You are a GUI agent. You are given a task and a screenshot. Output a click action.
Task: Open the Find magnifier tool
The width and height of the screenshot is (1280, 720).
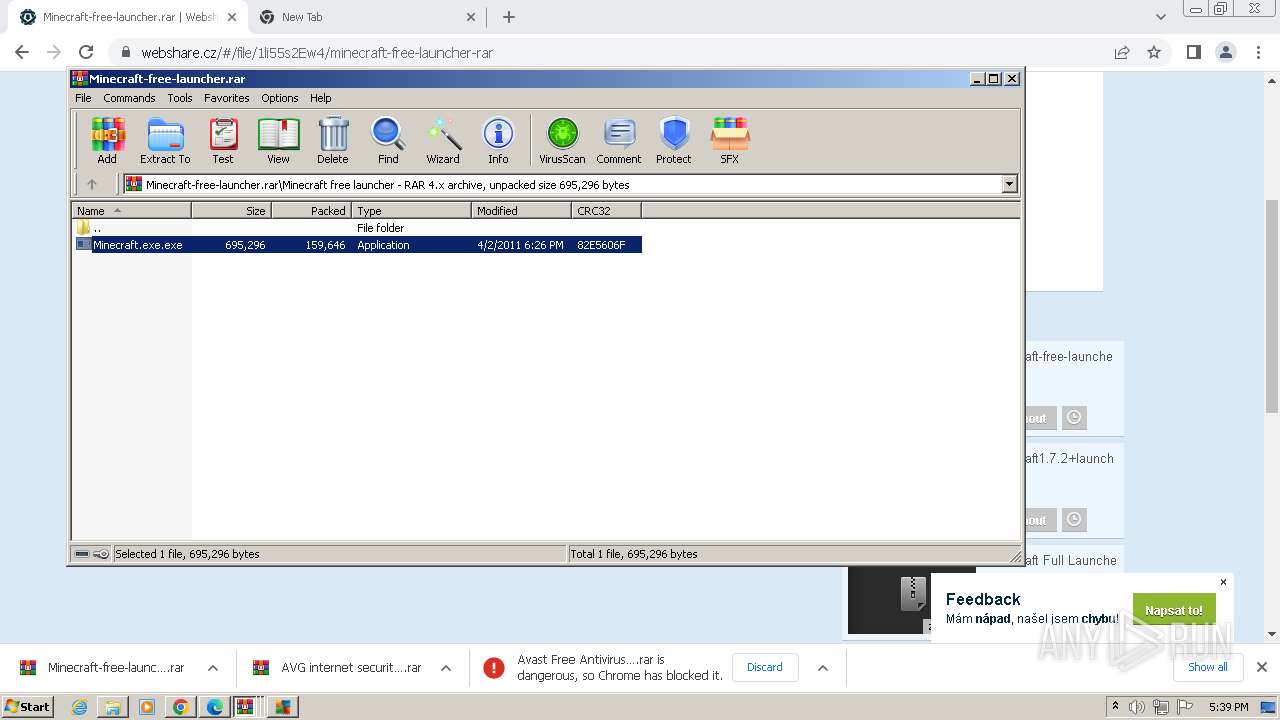tap(388, 140)
